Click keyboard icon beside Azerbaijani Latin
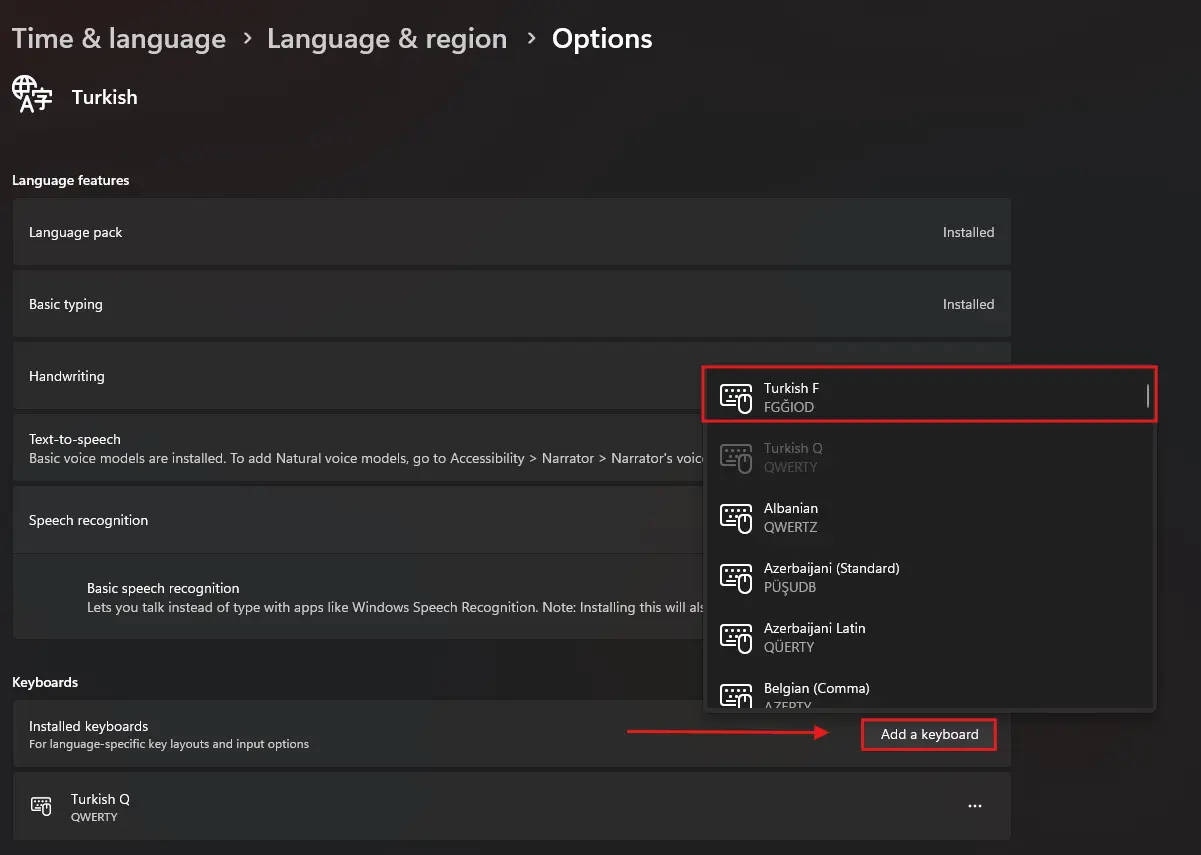The height and width of the screenshot is (855, 1201). [x=736, y=637]
